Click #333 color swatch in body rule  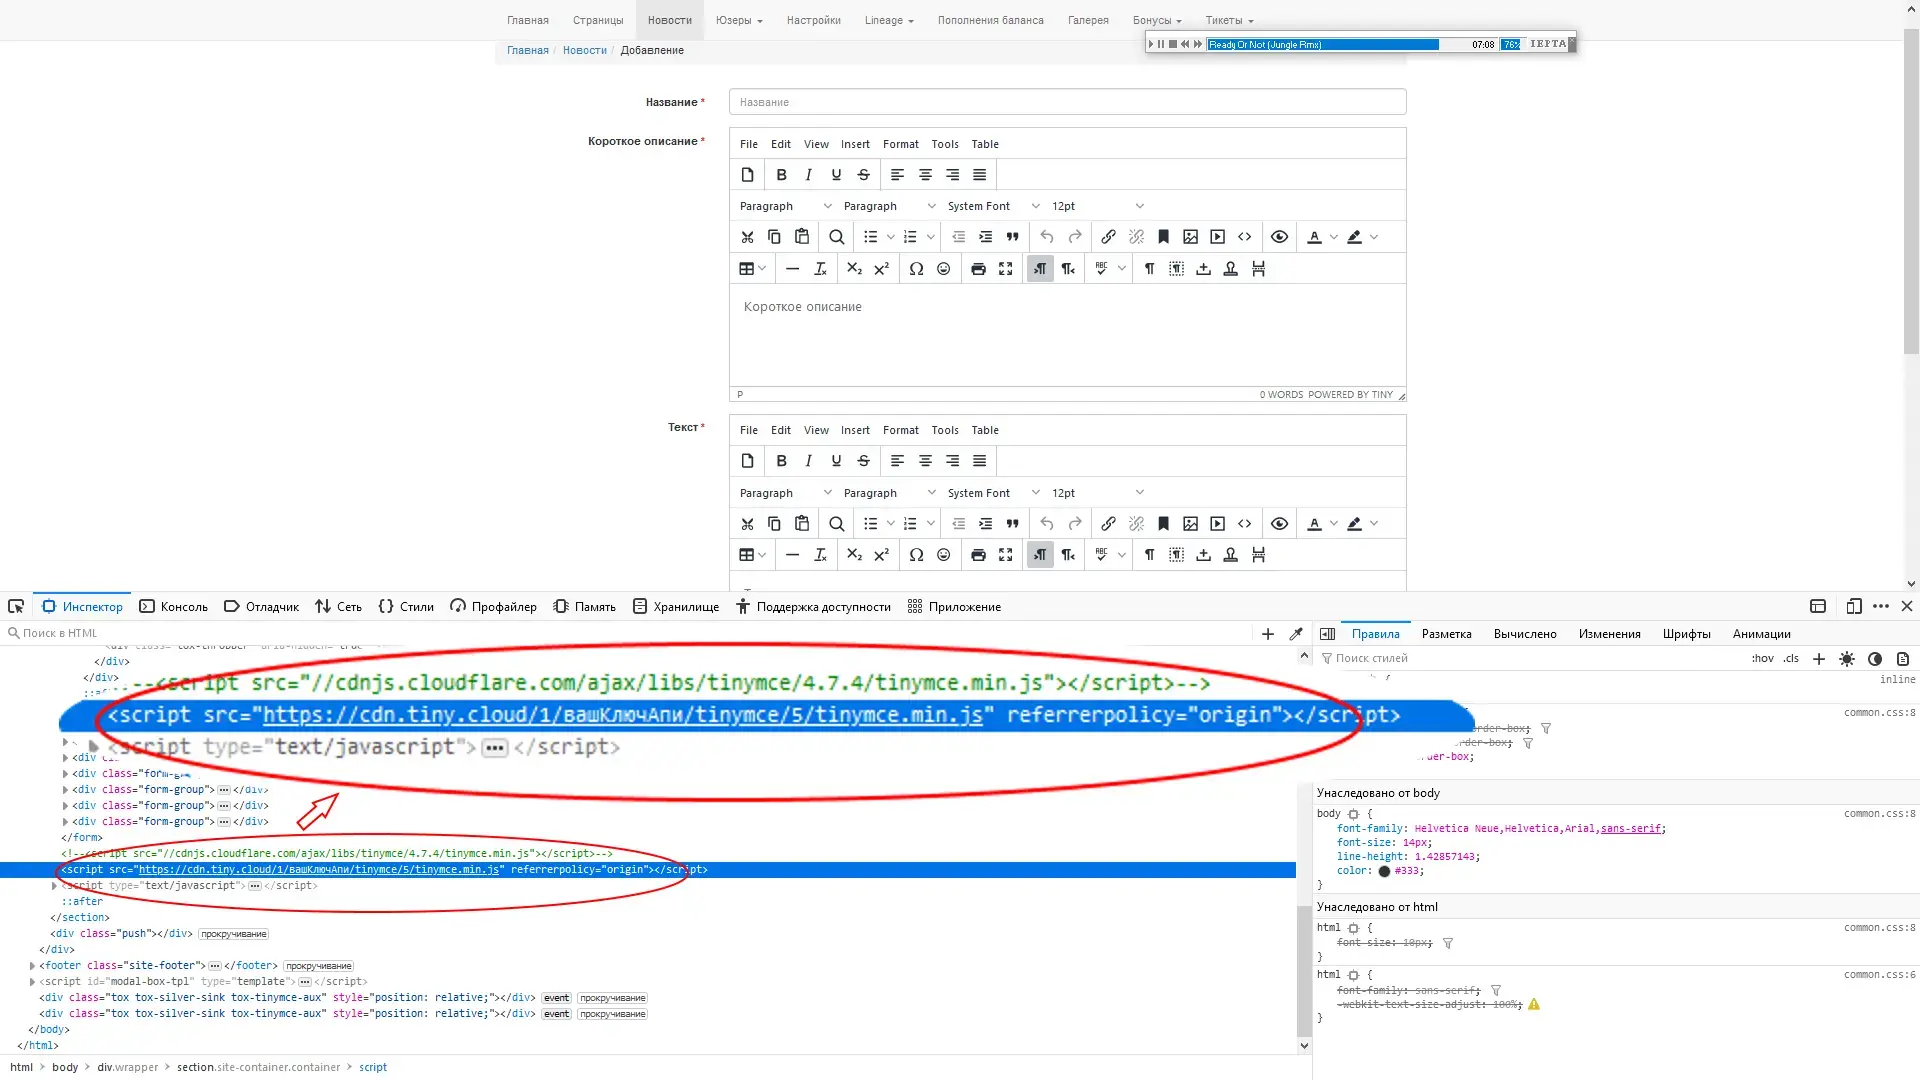[x=1384, y=871]
